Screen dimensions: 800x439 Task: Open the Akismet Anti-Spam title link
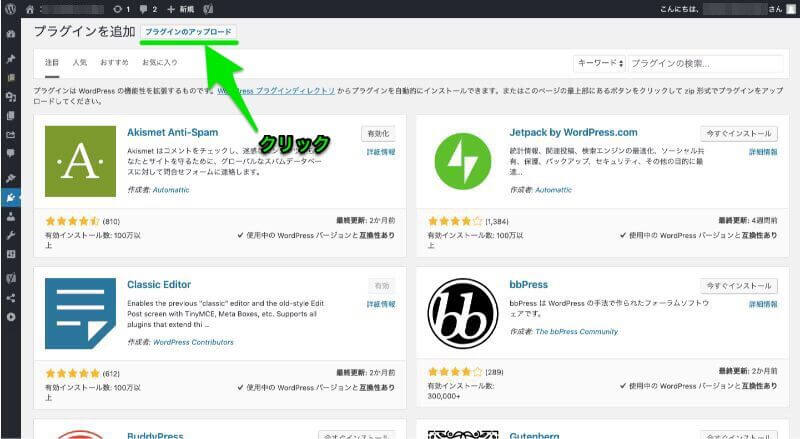pyautogui.click(x=172, y=132)
